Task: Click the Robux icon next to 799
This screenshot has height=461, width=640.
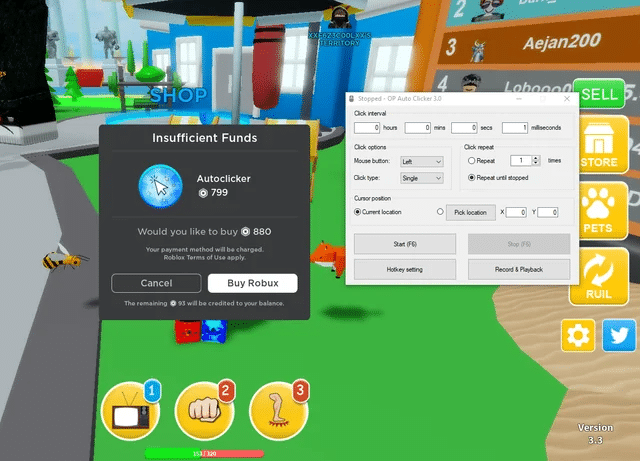Action: 203,193
